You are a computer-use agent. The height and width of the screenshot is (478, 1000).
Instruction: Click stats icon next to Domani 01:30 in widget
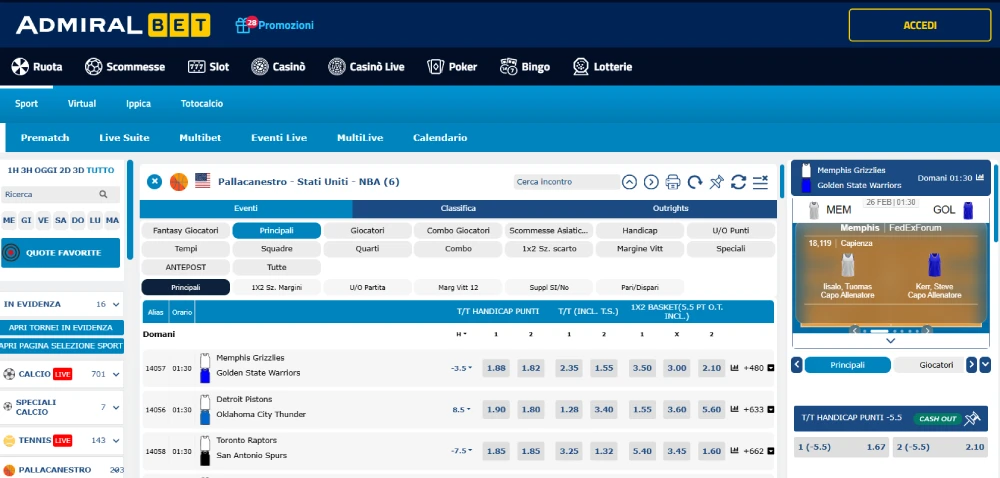982,178
